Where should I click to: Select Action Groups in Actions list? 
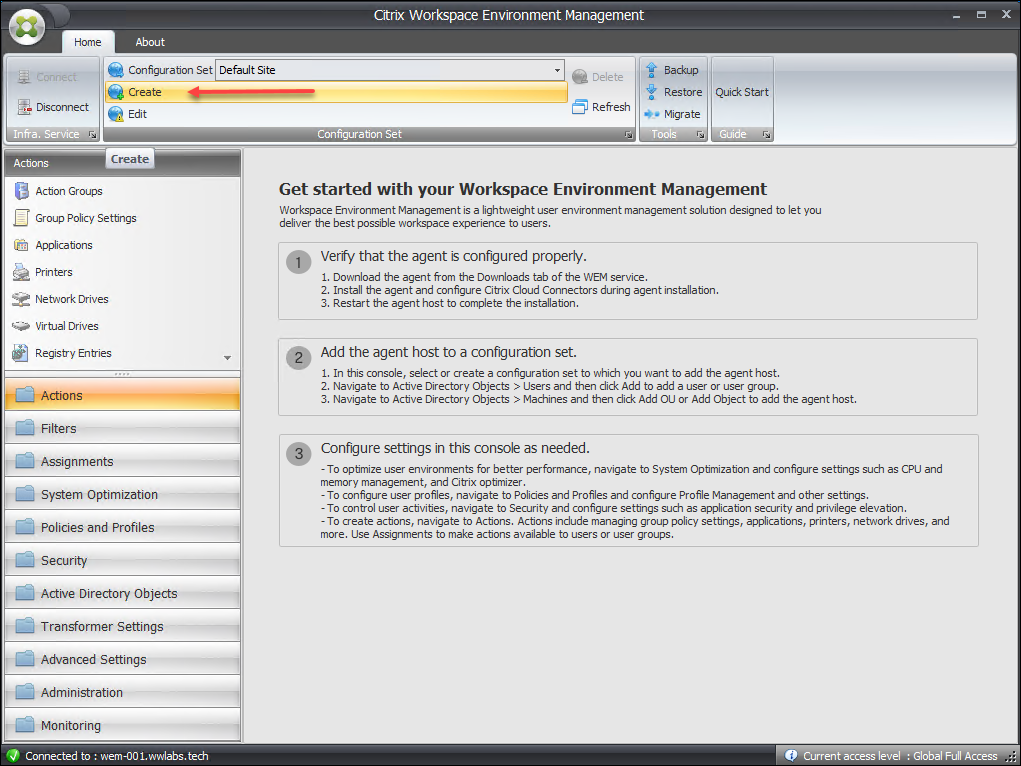(x=68, y=191)
